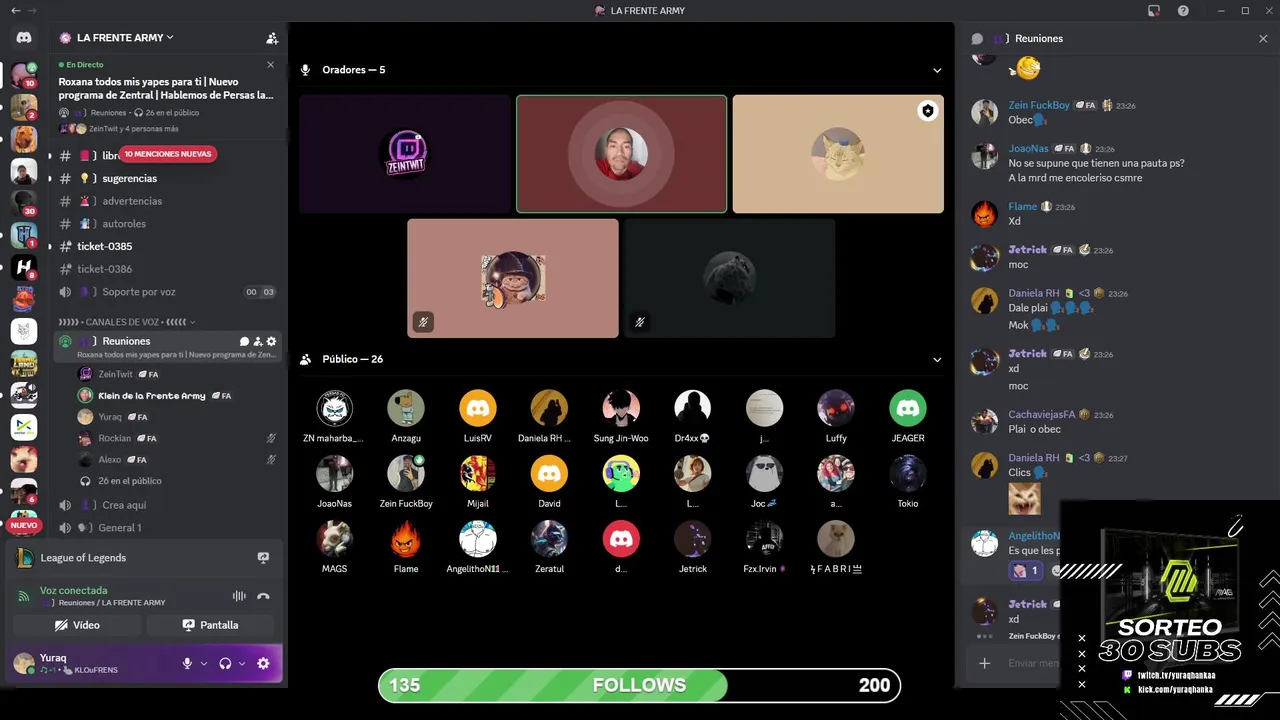
Task: Click the moderator shield badge on cat speaker
Action: (x=928, y=111)
